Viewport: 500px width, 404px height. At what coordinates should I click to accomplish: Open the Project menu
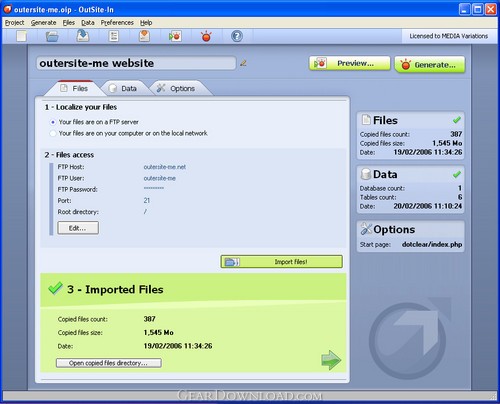pyautogui.click(x=14, y=23)
